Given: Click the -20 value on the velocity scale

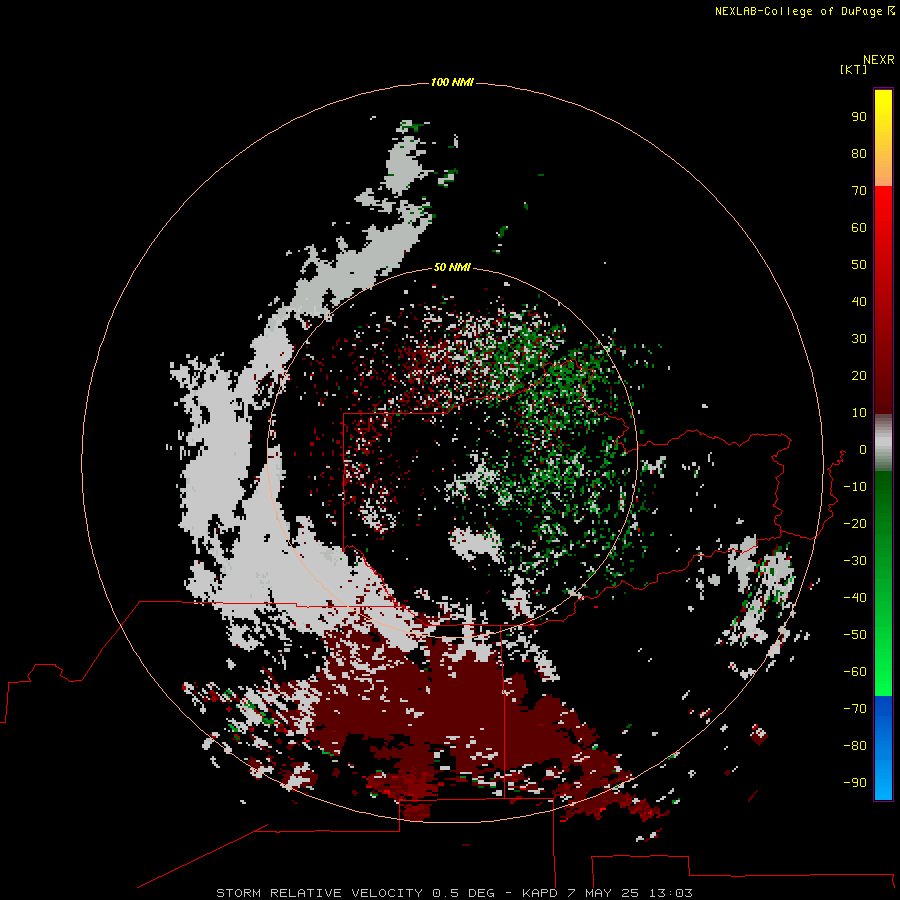Looking at the screenshot, I should [x=855, y=523].
